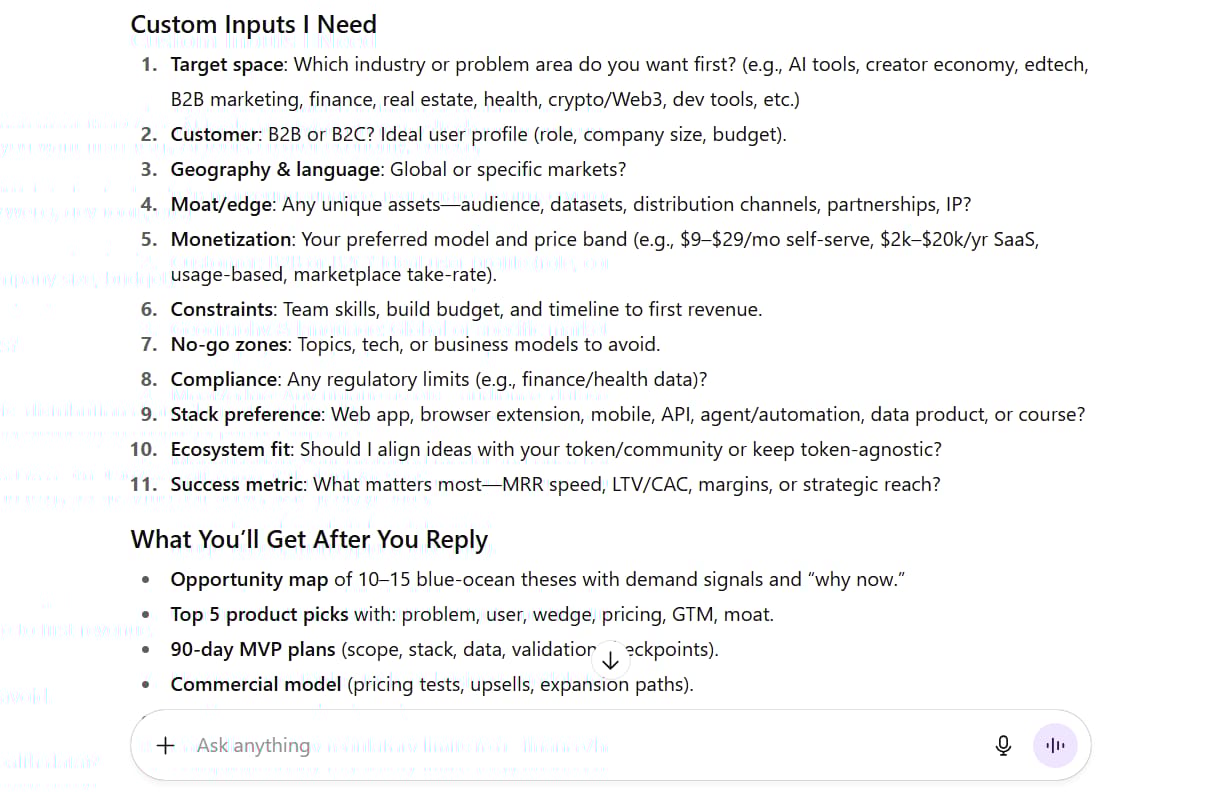The image size is (1214, 792).
Task: Click the microphone dictation icon
Action: pos(1003,745)
